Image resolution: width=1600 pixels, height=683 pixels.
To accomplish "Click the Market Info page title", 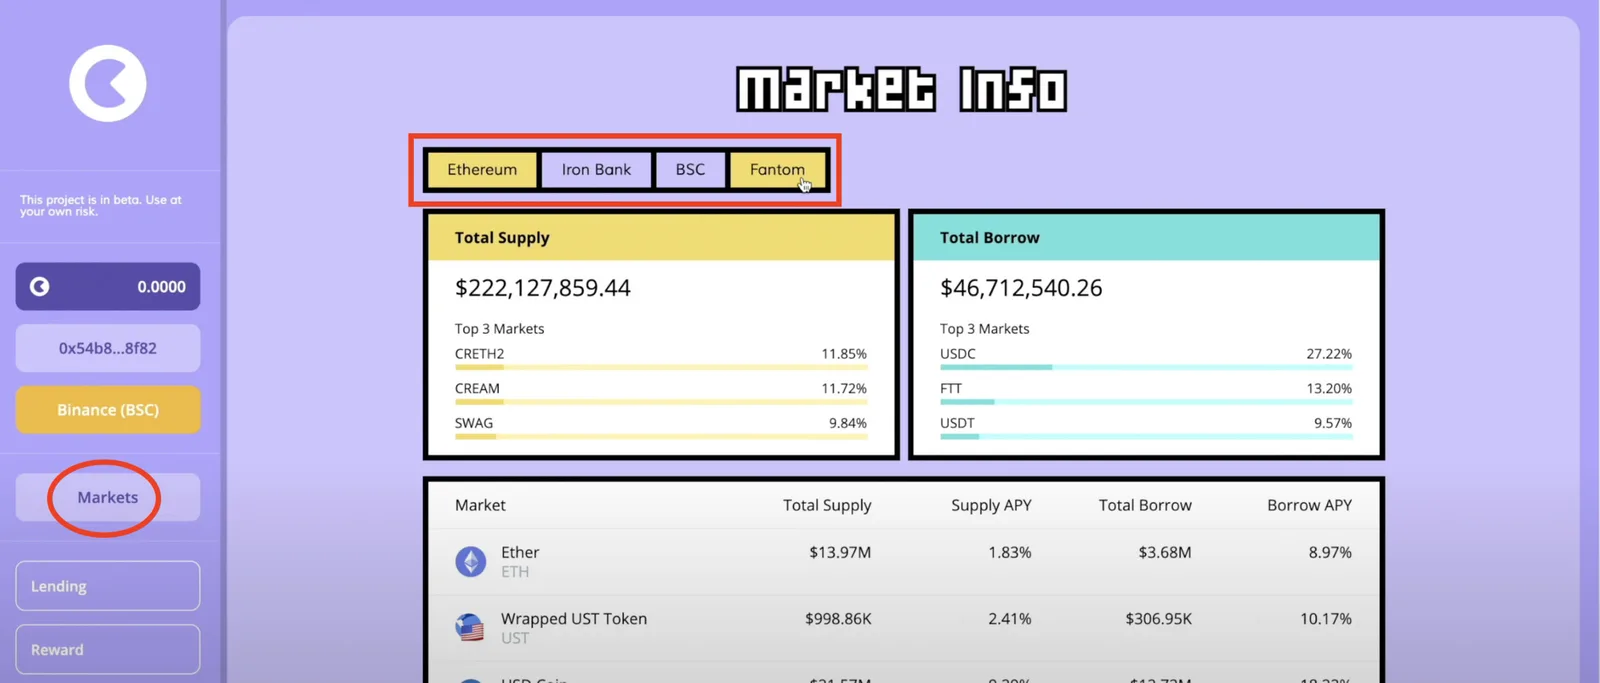I will click(x=901, y=89).
